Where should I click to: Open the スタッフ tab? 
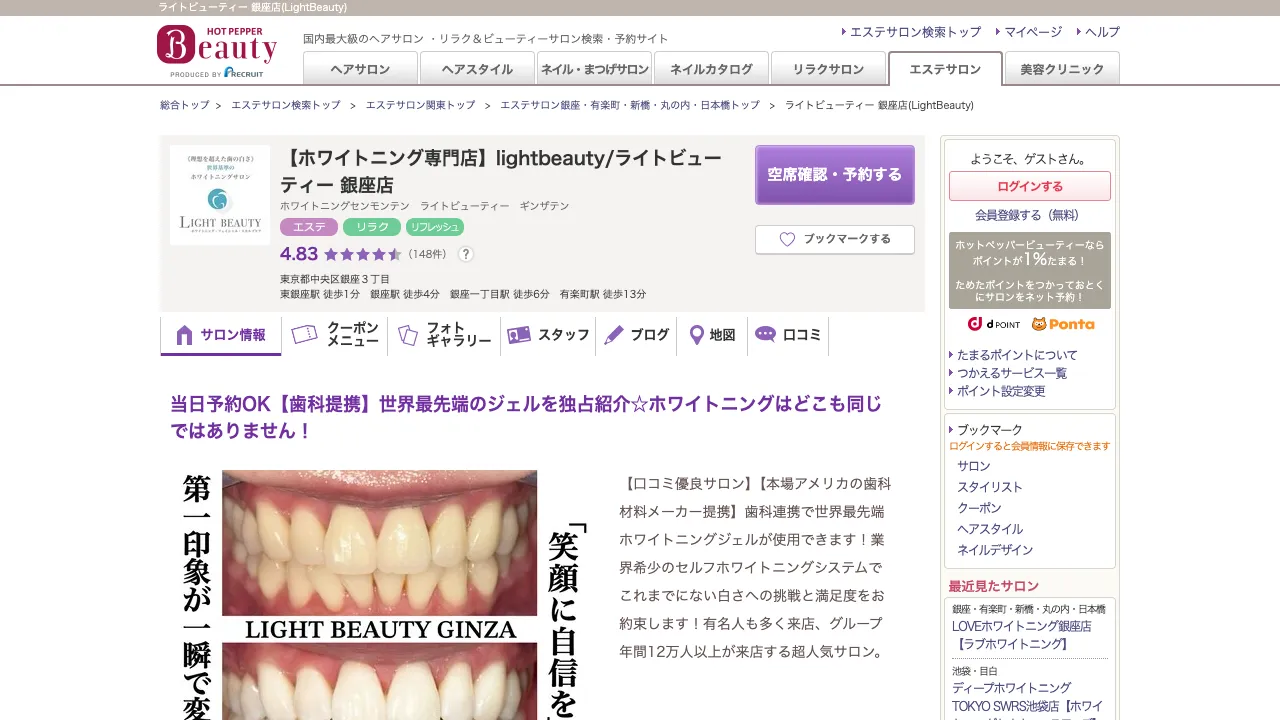click(548, 335)
